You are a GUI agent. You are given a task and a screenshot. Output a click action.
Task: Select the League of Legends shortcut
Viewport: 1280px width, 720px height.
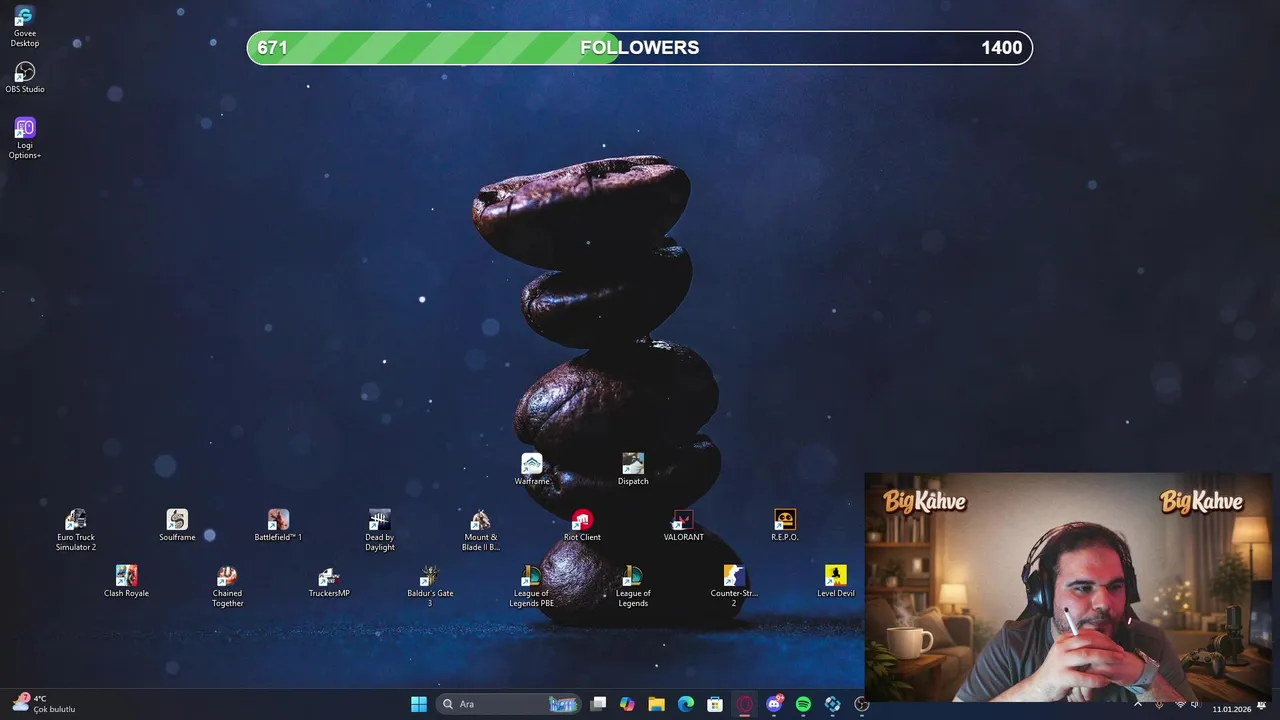coord(633,586)
